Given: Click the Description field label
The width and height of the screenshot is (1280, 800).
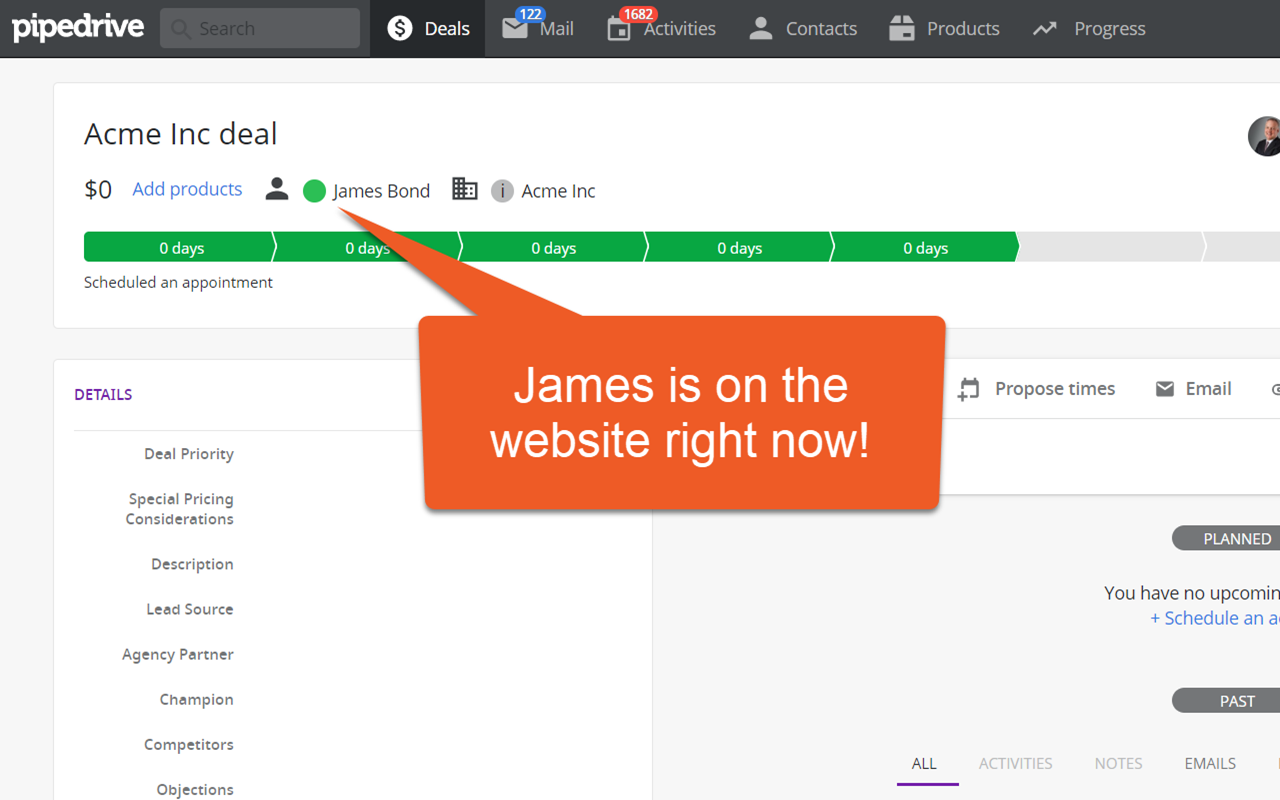Looking at the screenshot, I should pyautogui.click(x=192, y=564).
